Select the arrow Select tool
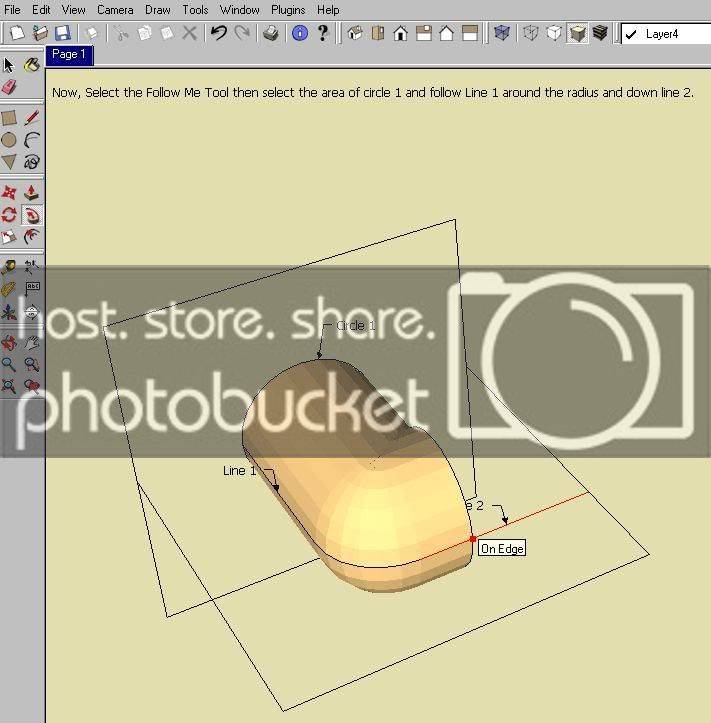 click(x=9, y=65)
